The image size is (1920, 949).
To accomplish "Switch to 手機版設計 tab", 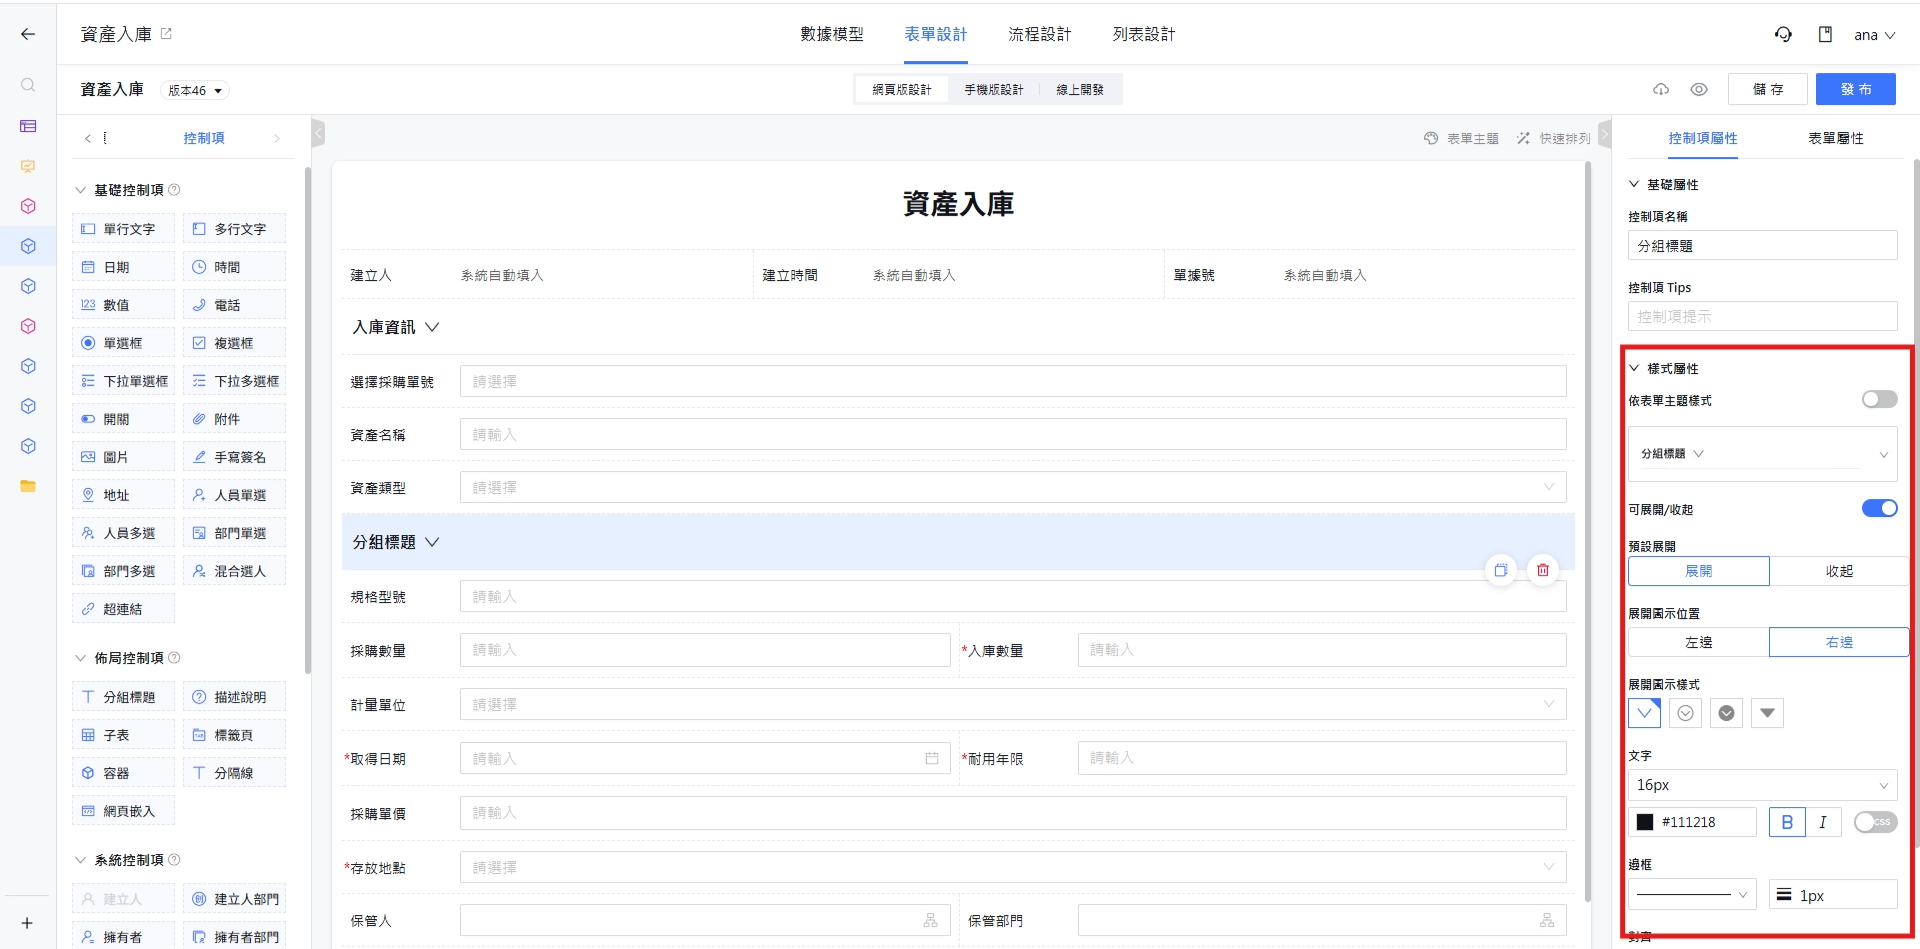I will point(994,89).
